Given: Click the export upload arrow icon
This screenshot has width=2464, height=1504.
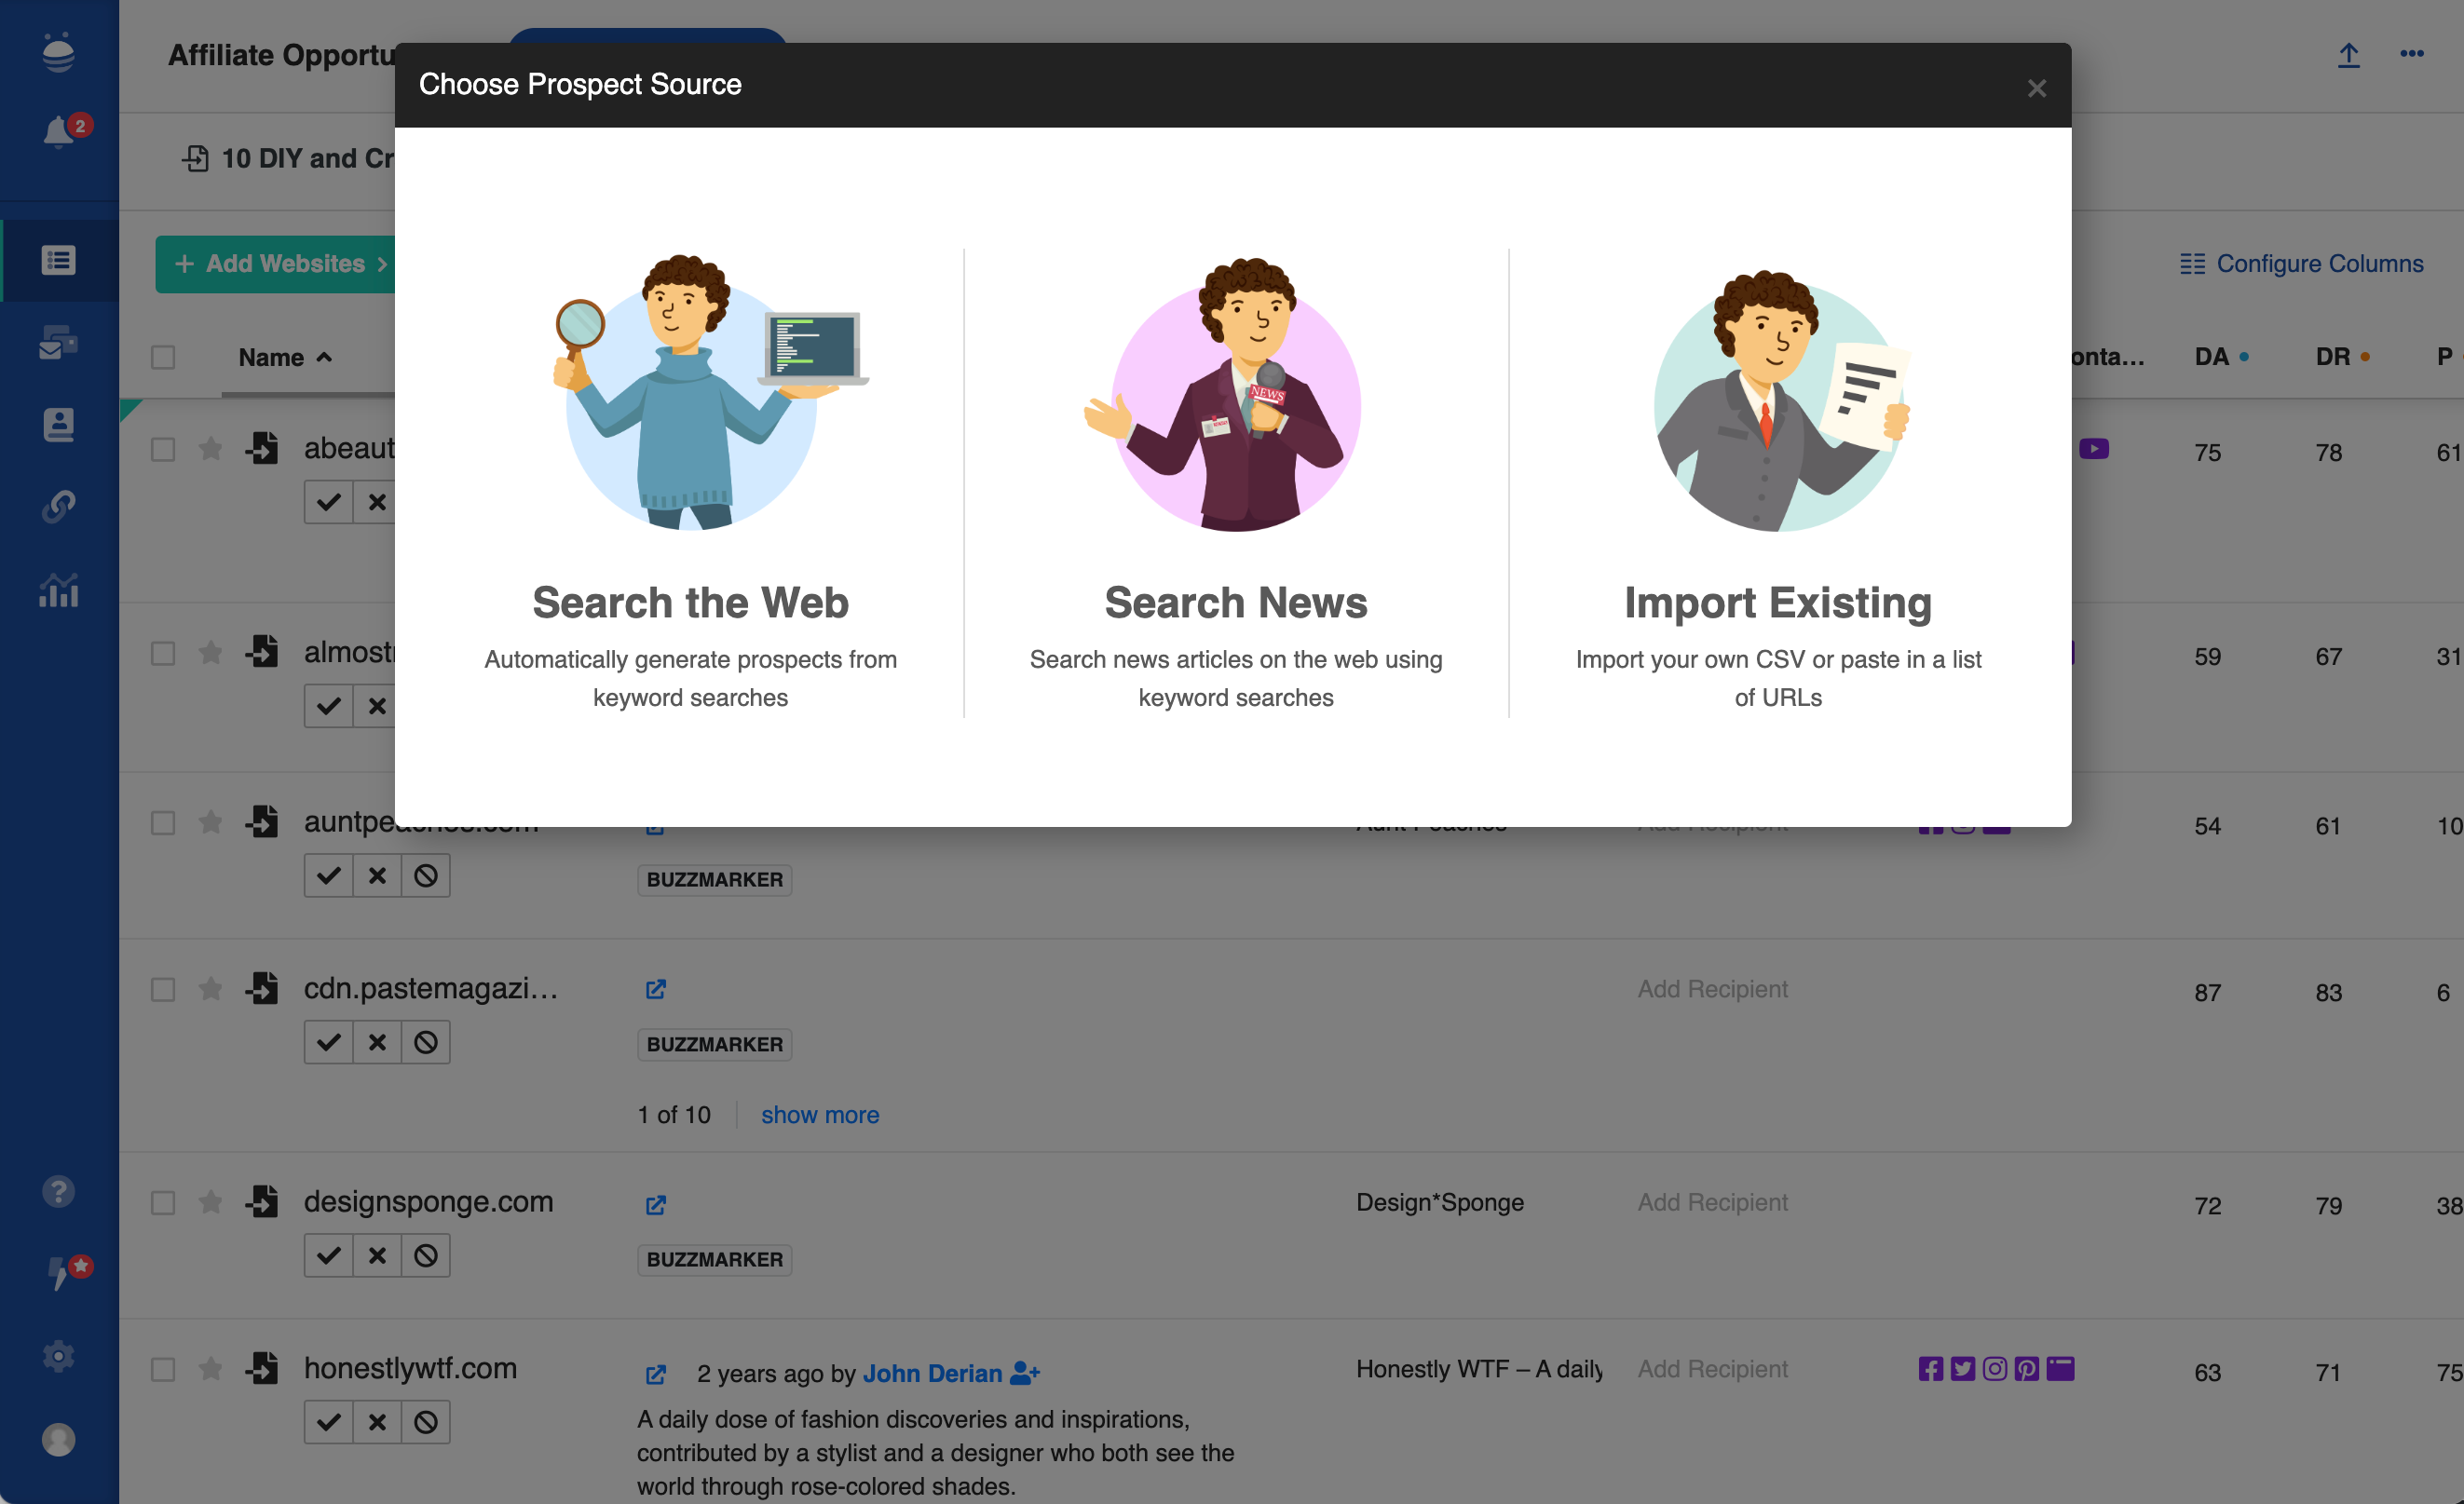Looking at the screenshot, I should click(x=2348, y=55).
